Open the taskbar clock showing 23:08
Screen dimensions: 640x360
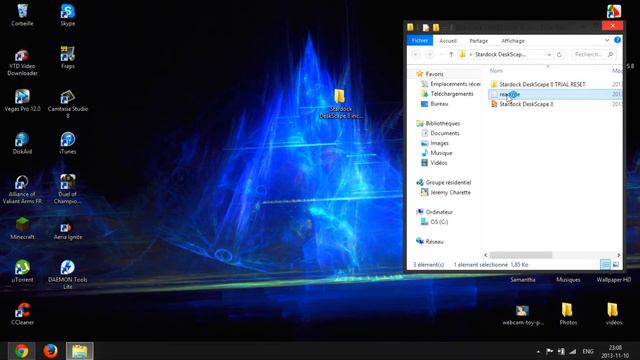(615, 351)
